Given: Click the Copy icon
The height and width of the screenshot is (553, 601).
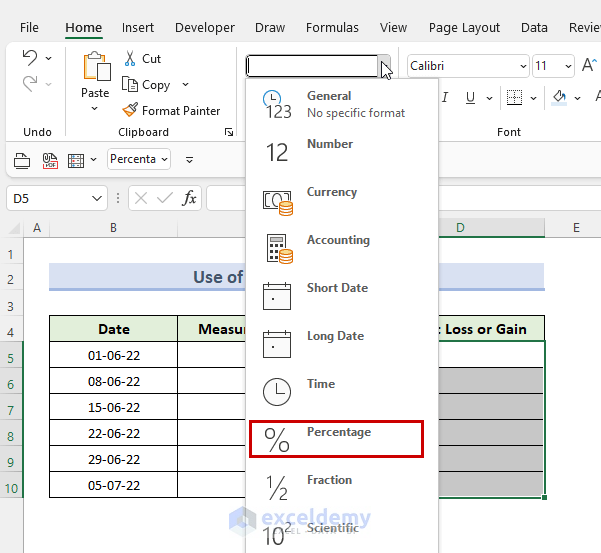Looking at the screenshot, I should coord(130,84).
